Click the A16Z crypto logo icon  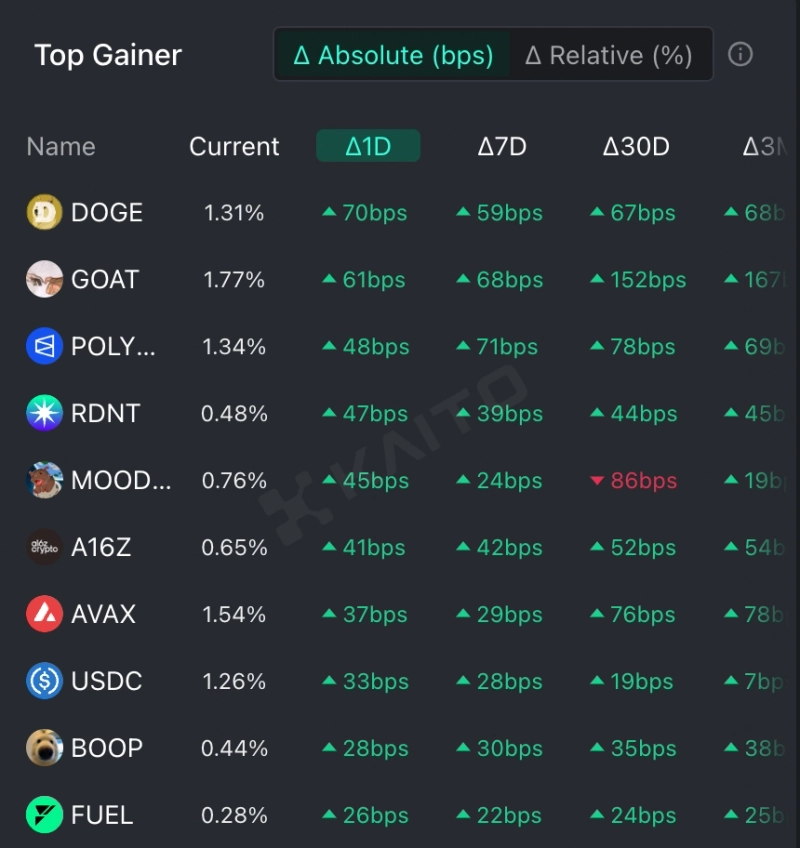coord(44,548)
